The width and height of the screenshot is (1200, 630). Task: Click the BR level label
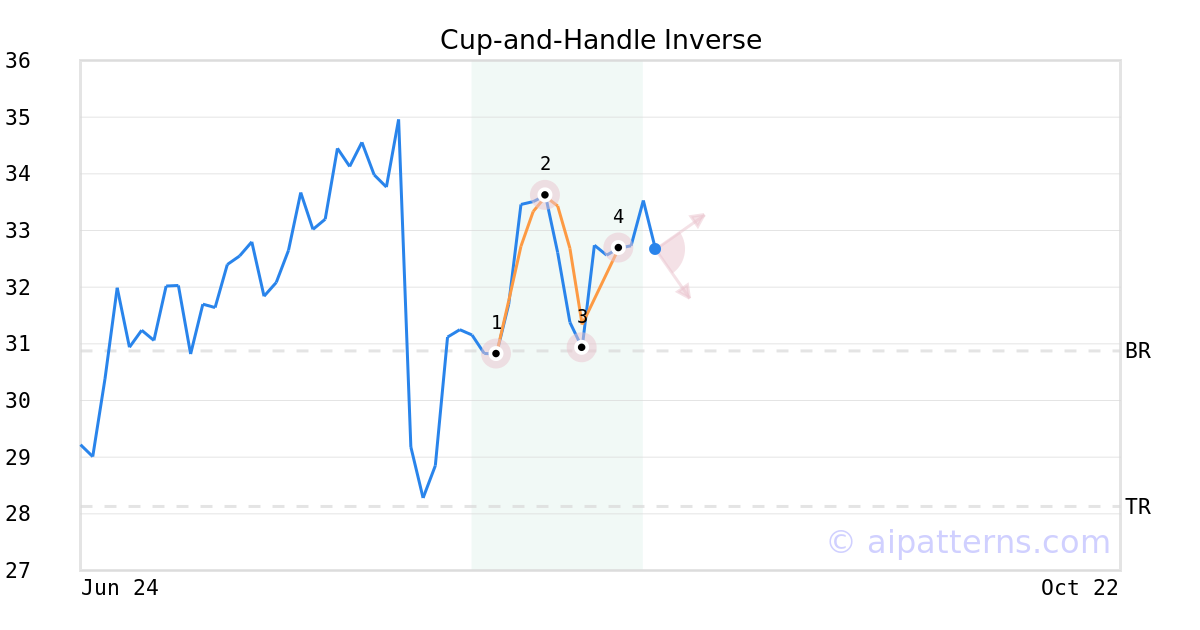(1138, 351)
